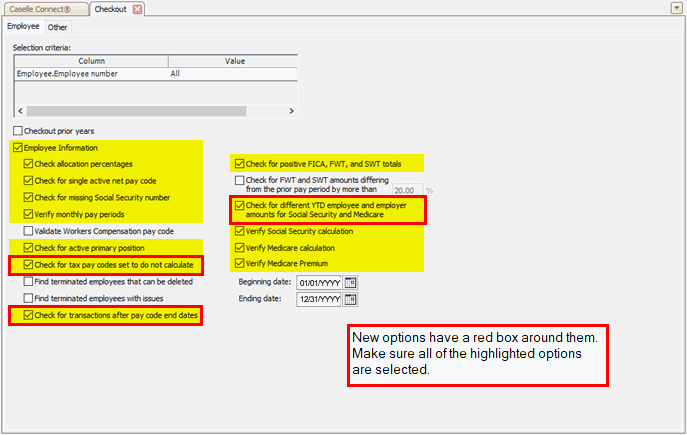Toggle Verify Medicare Premium checkbox
This screenshot has width=687, height=435.
pyautogui.click(x=239, y=264)
